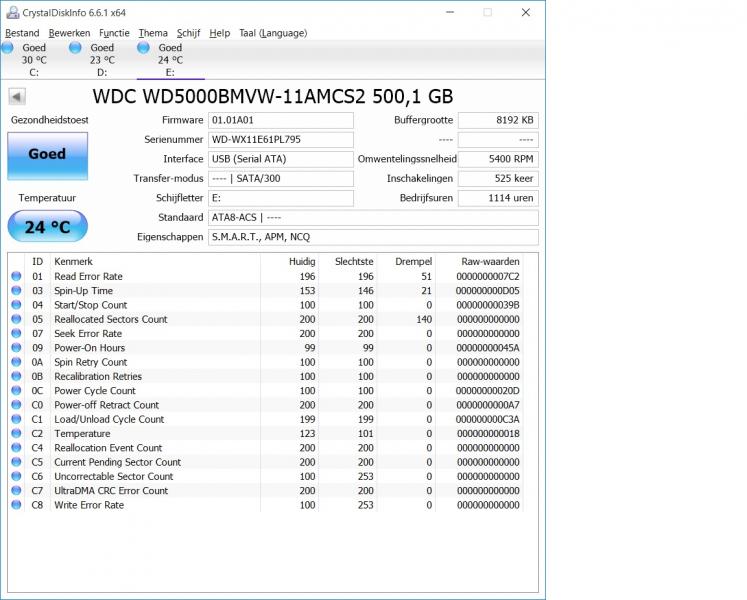Image resolution: width=747 pixels, height=600 pixels.
Task: Click the Goed health status button
Action: [47, 155]
